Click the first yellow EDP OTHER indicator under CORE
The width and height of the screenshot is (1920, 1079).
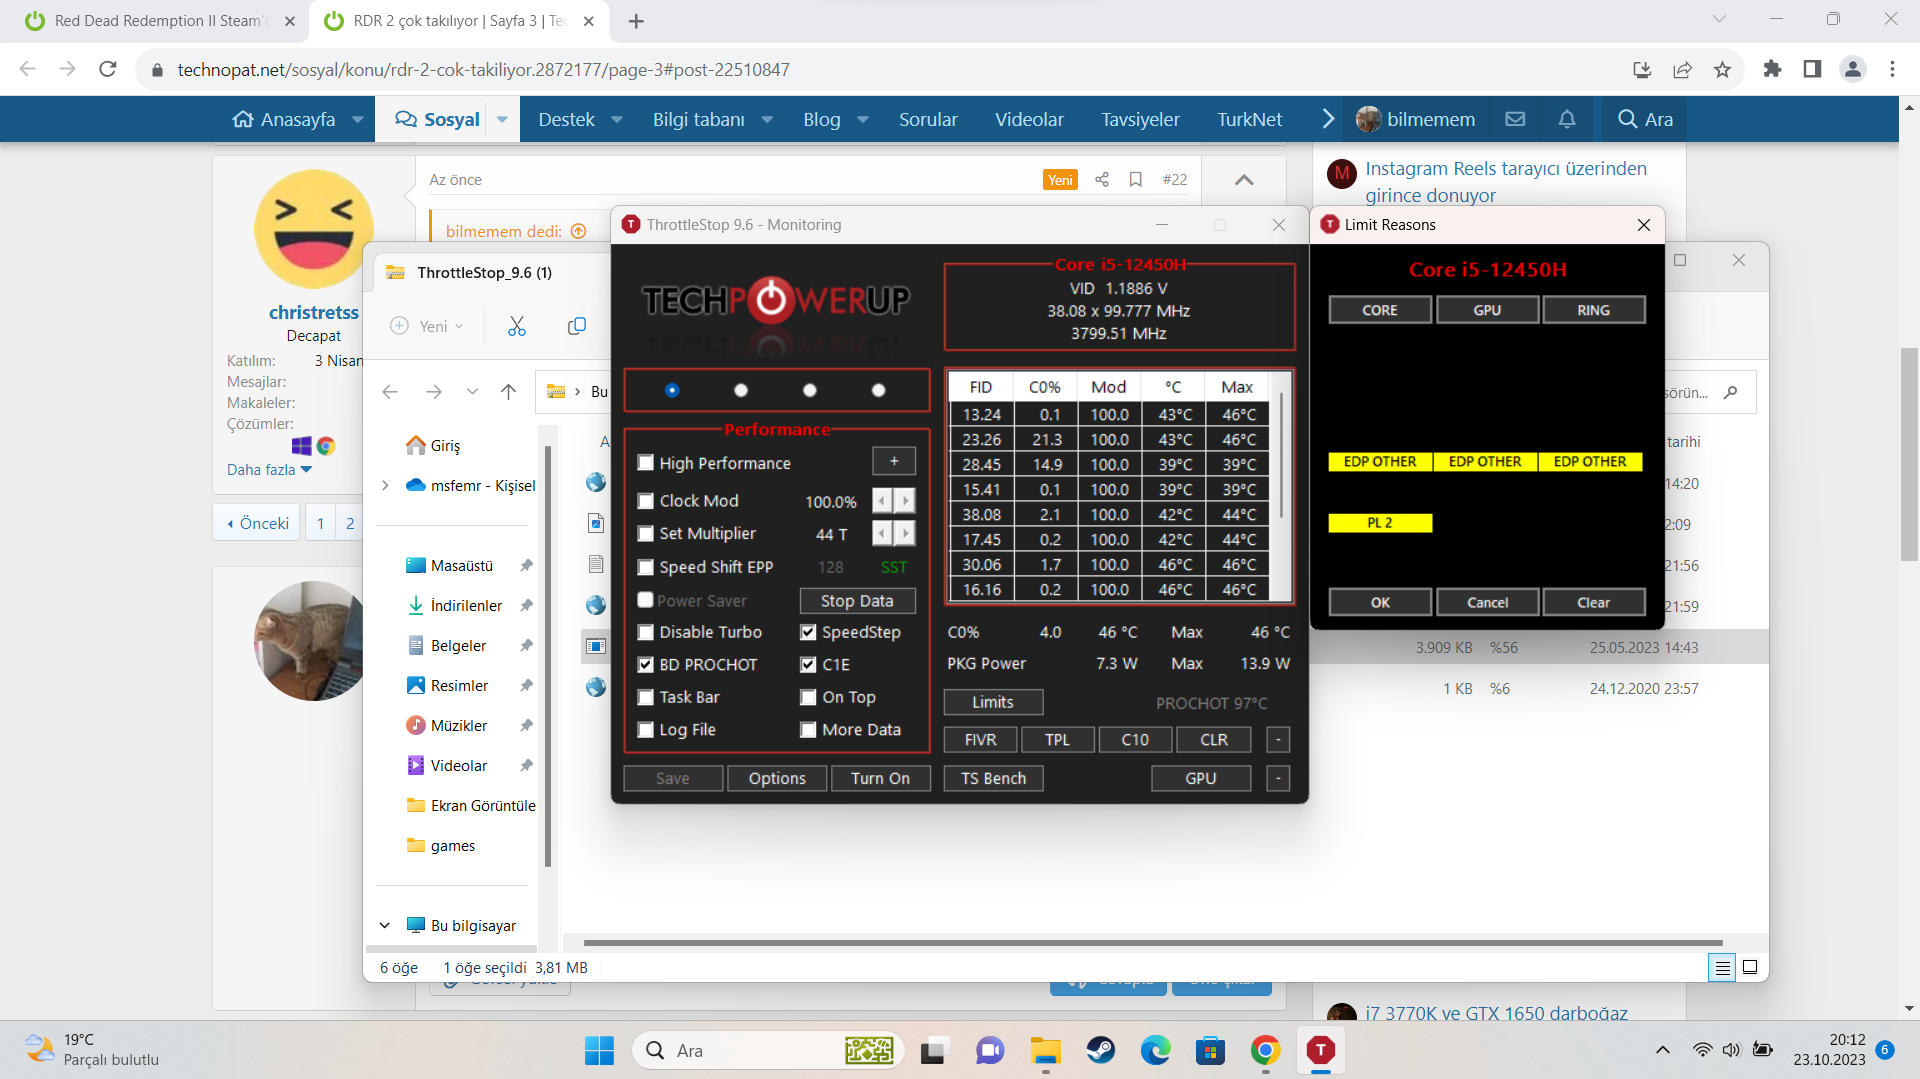coord(1380,462)
